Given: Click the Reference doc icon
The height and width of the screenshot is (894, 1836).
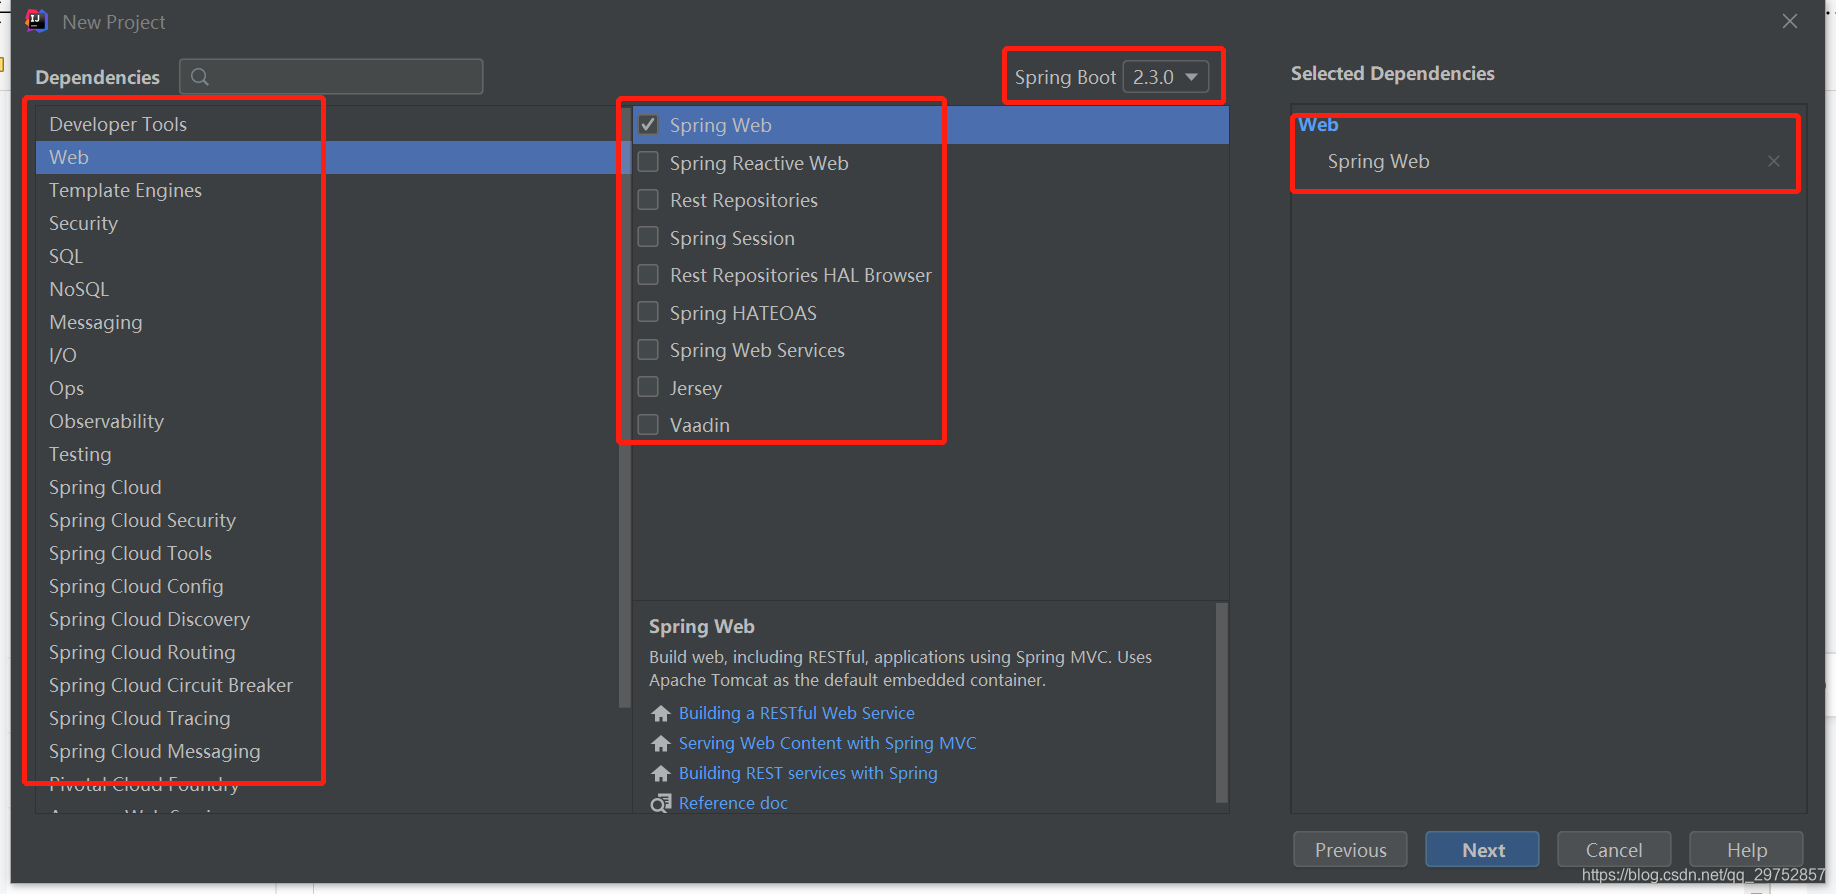Looking at the screenshot, I should coord(660,803).
